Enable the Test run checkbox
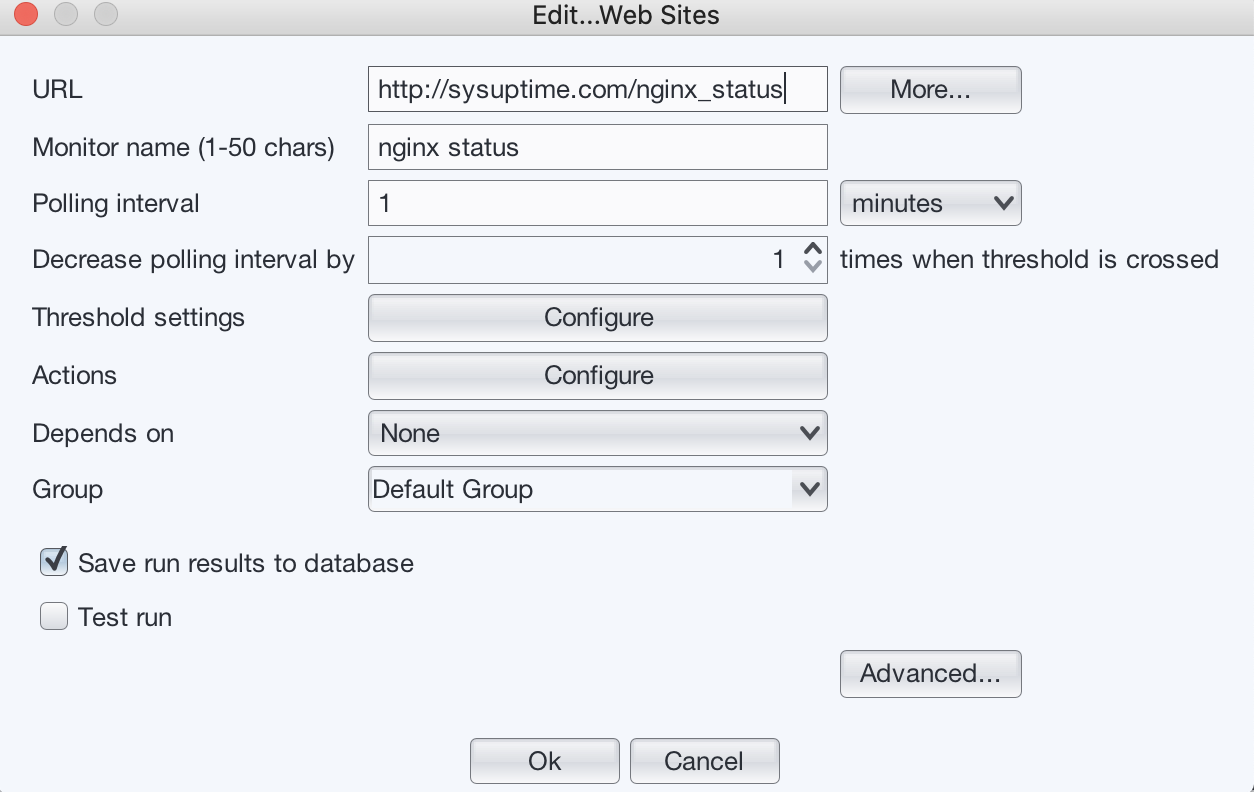 point(54,617)
